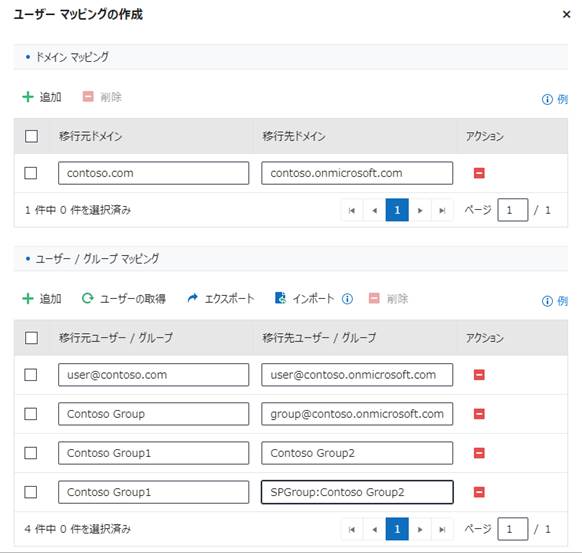This screenshot has width=582, height=553.
Task: Go to first page in user/group mapping pager
Action: click(352, 529)
